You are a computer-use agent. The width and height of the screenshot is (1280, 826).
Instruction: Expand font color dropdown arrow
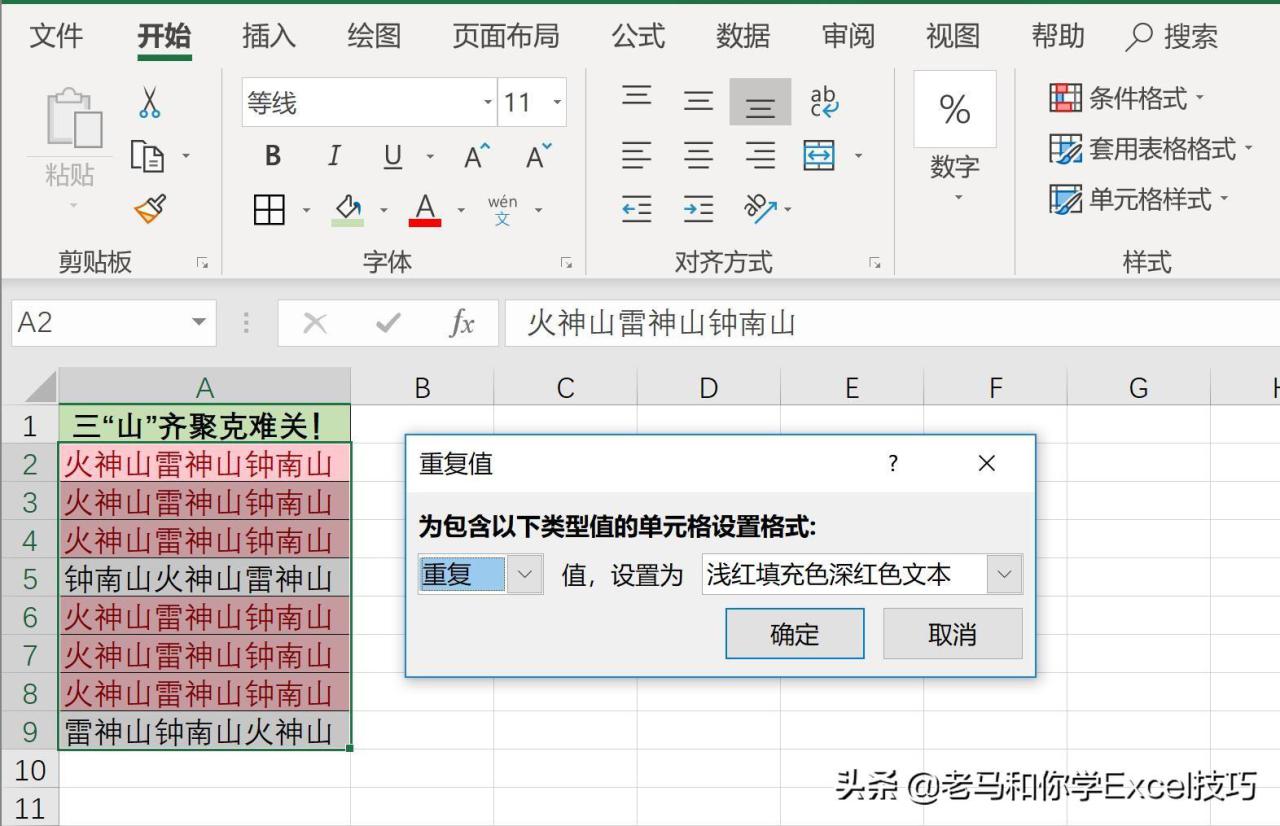pyautogui.click(x=461, y=211)
